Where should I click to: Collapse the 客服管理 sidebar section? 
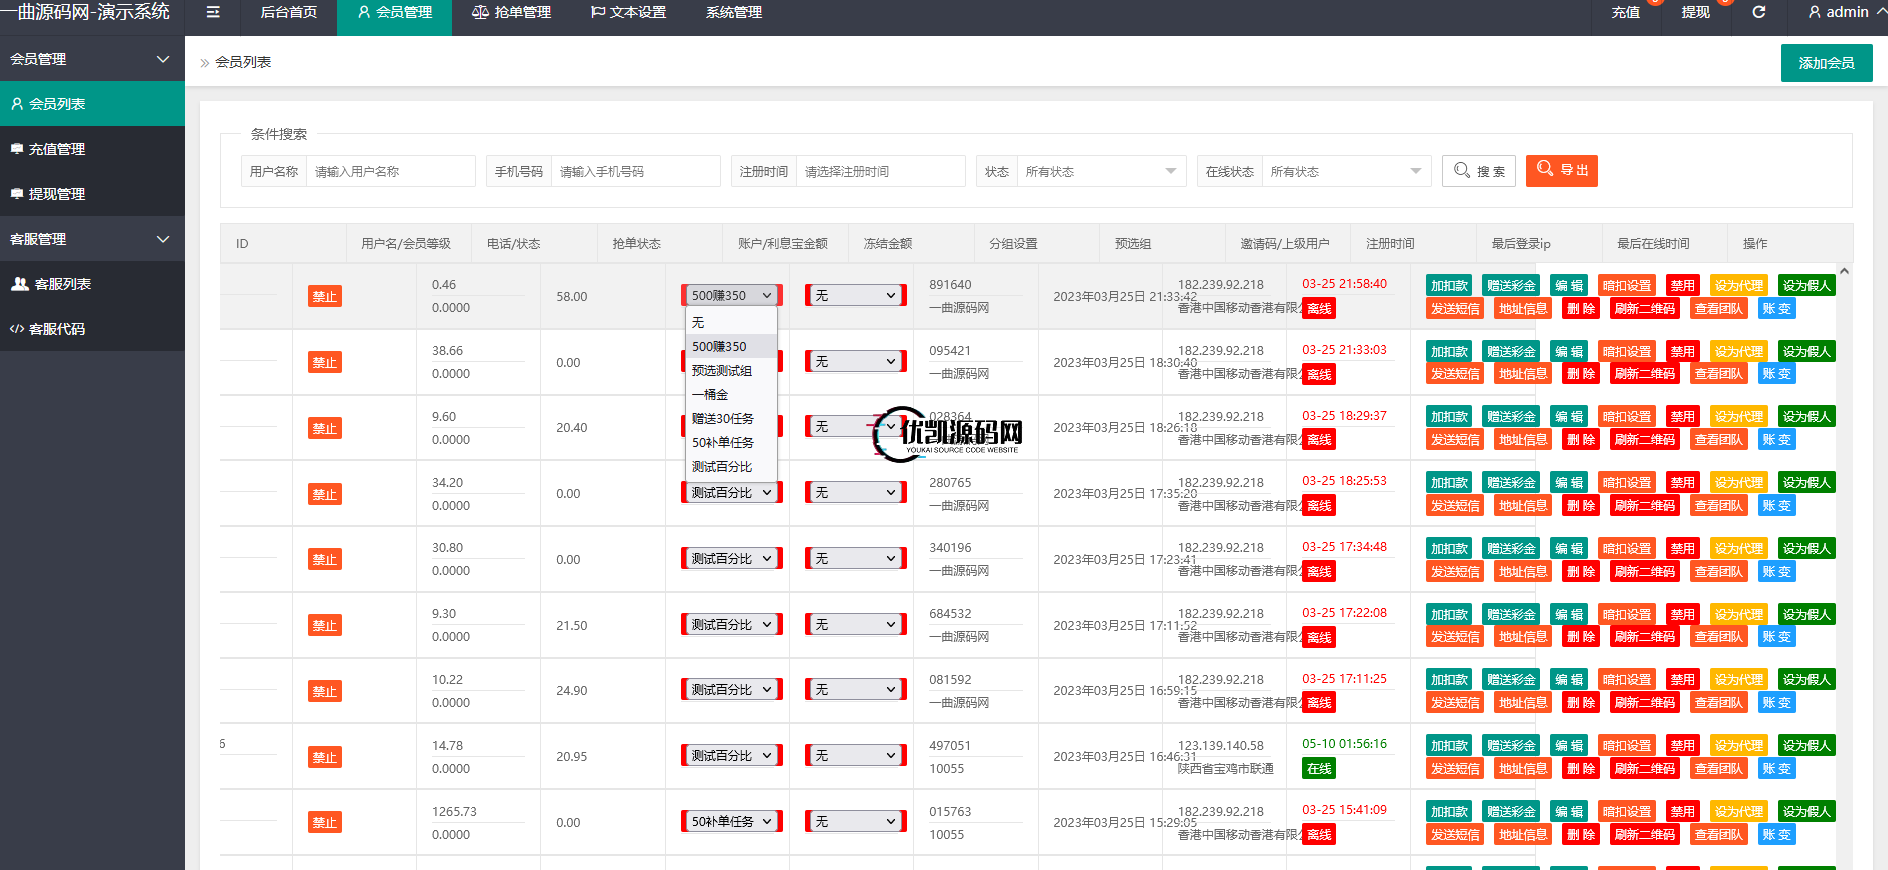click(163, 239)
